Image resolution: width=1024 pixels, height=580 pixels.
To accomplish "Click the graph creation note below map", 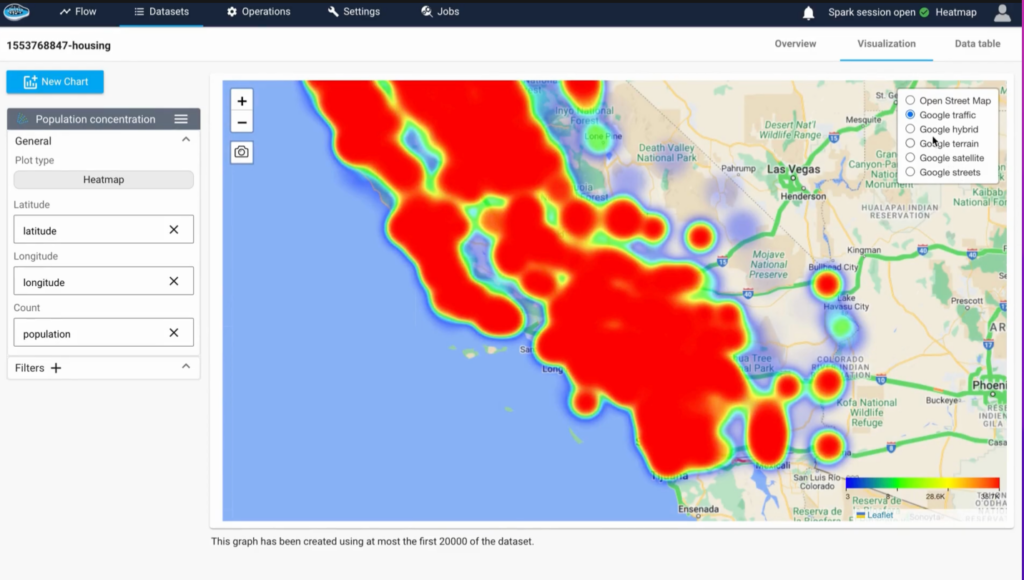I will tap(372, 541).
